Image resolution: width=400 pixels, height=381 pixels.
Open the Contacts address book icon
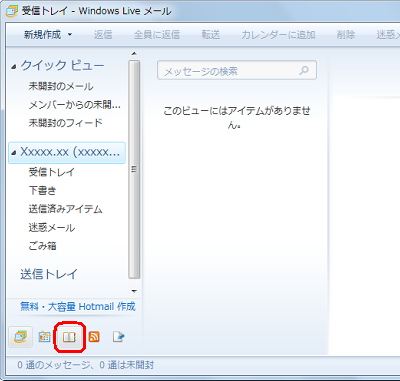(69, 337)
